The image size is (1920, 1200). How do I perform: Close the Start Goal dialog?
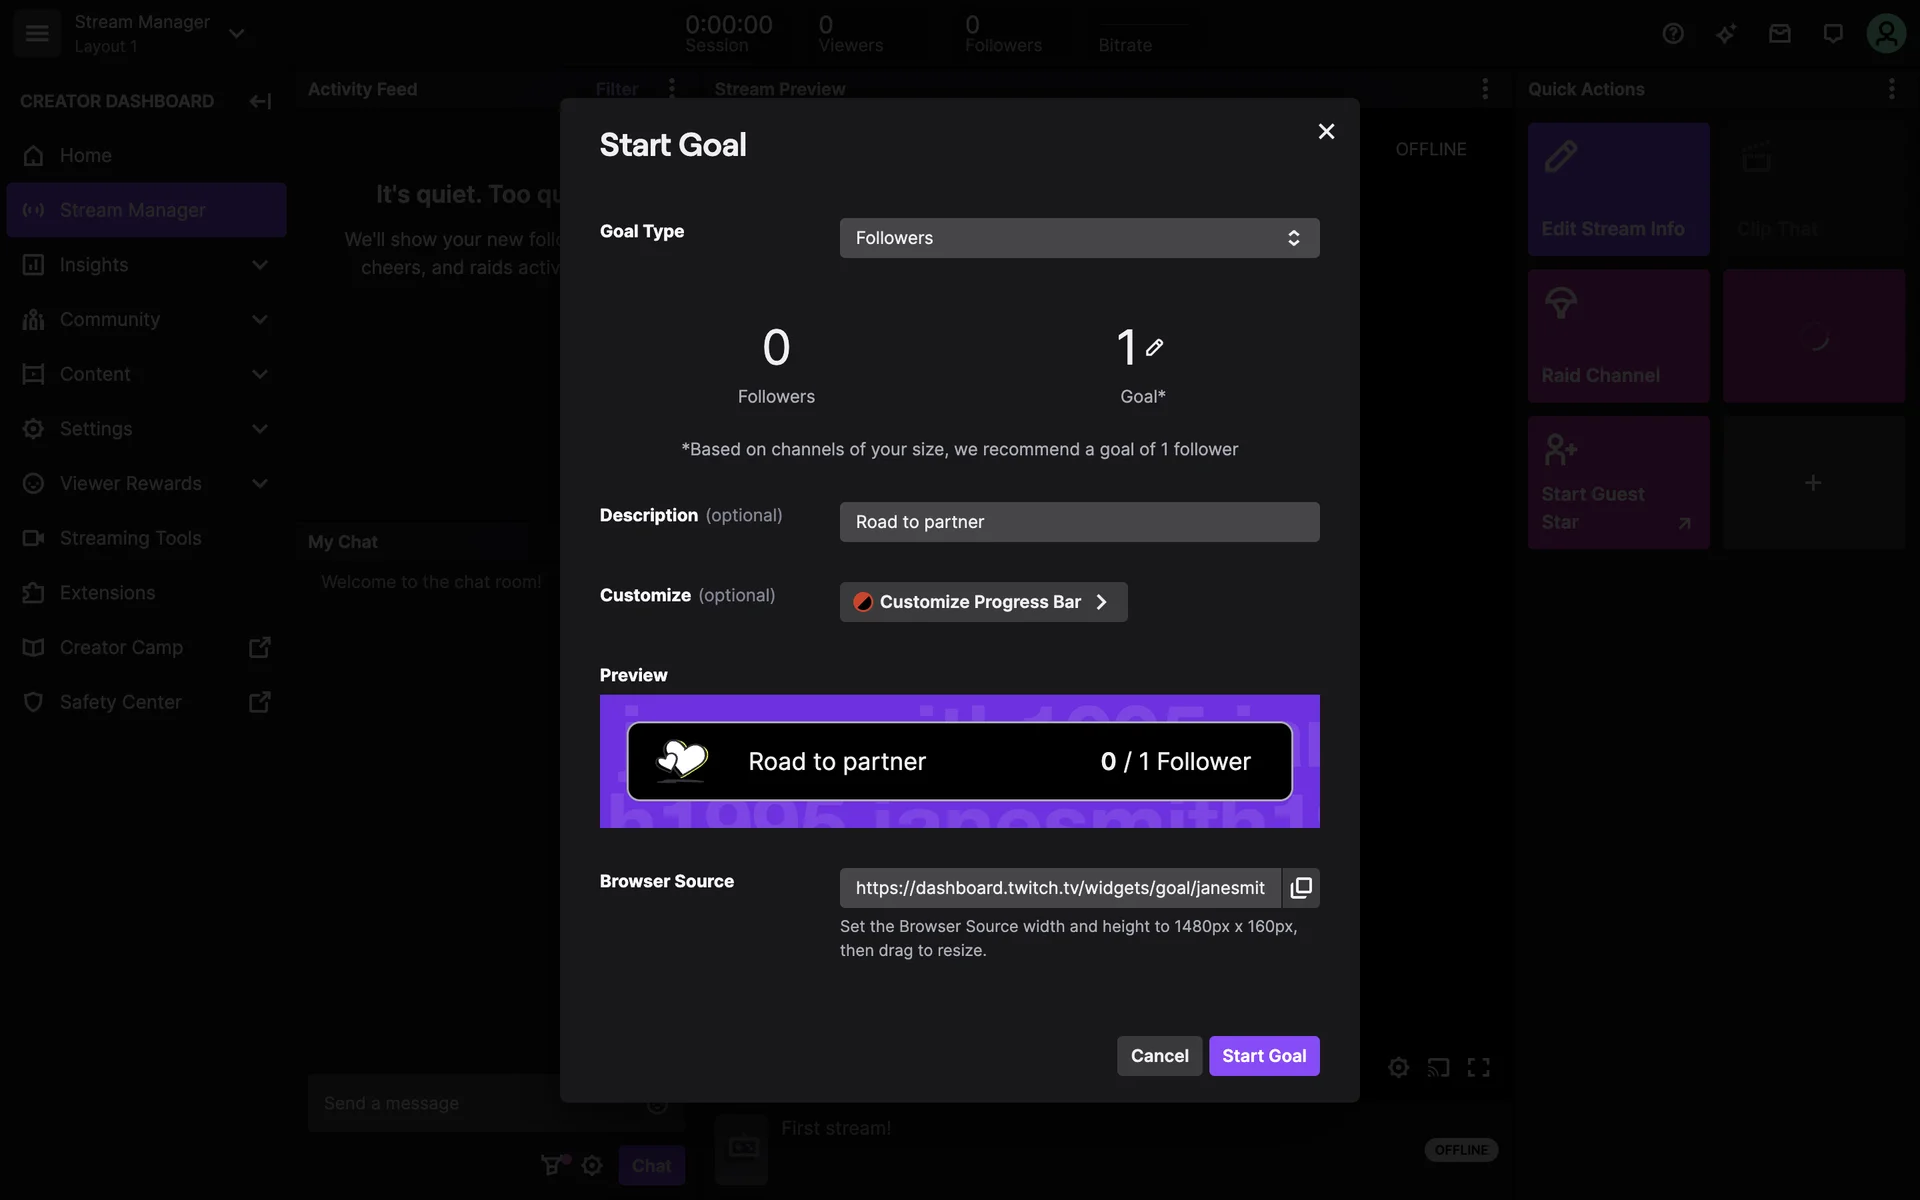click(1326, 131)
